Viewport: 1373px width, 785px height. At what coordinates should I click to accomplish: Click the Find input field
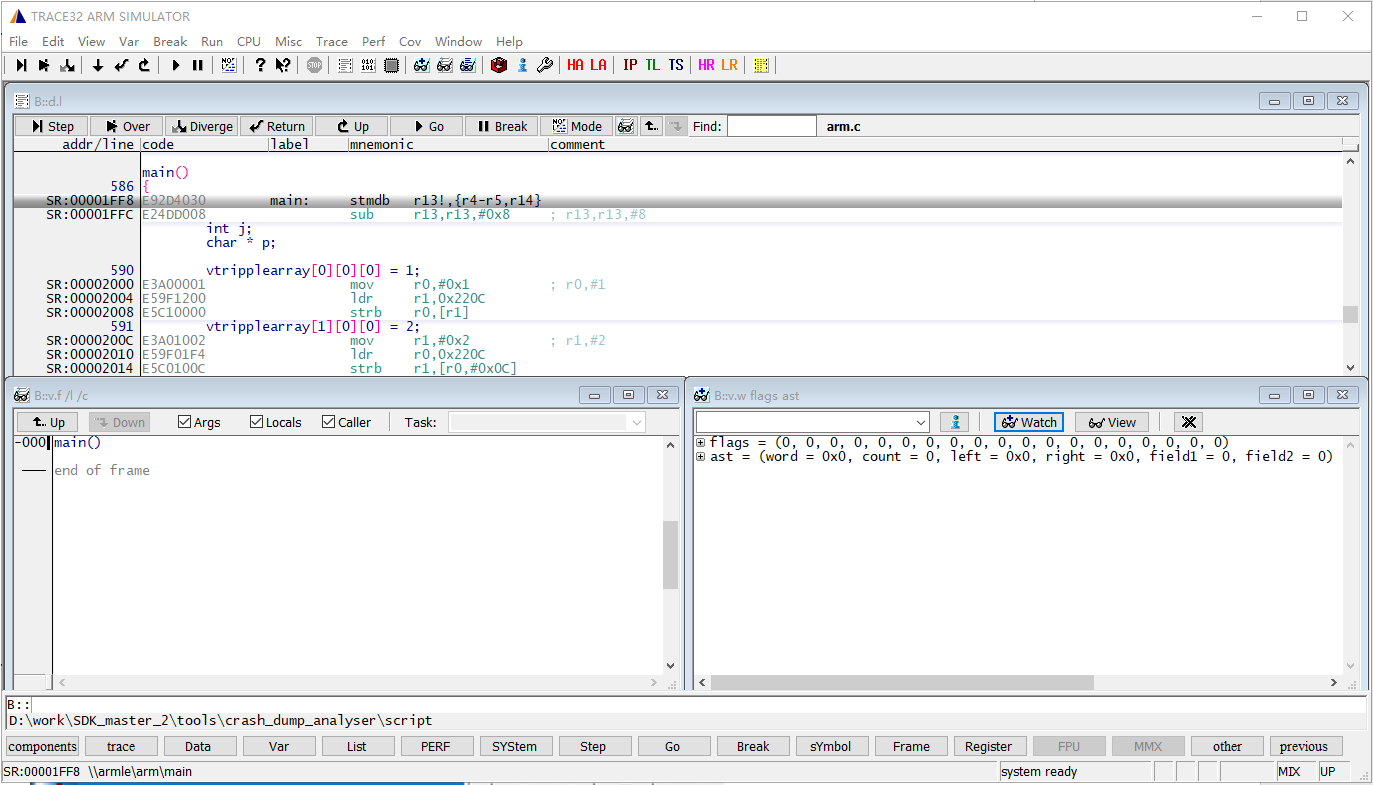[771, 126]
